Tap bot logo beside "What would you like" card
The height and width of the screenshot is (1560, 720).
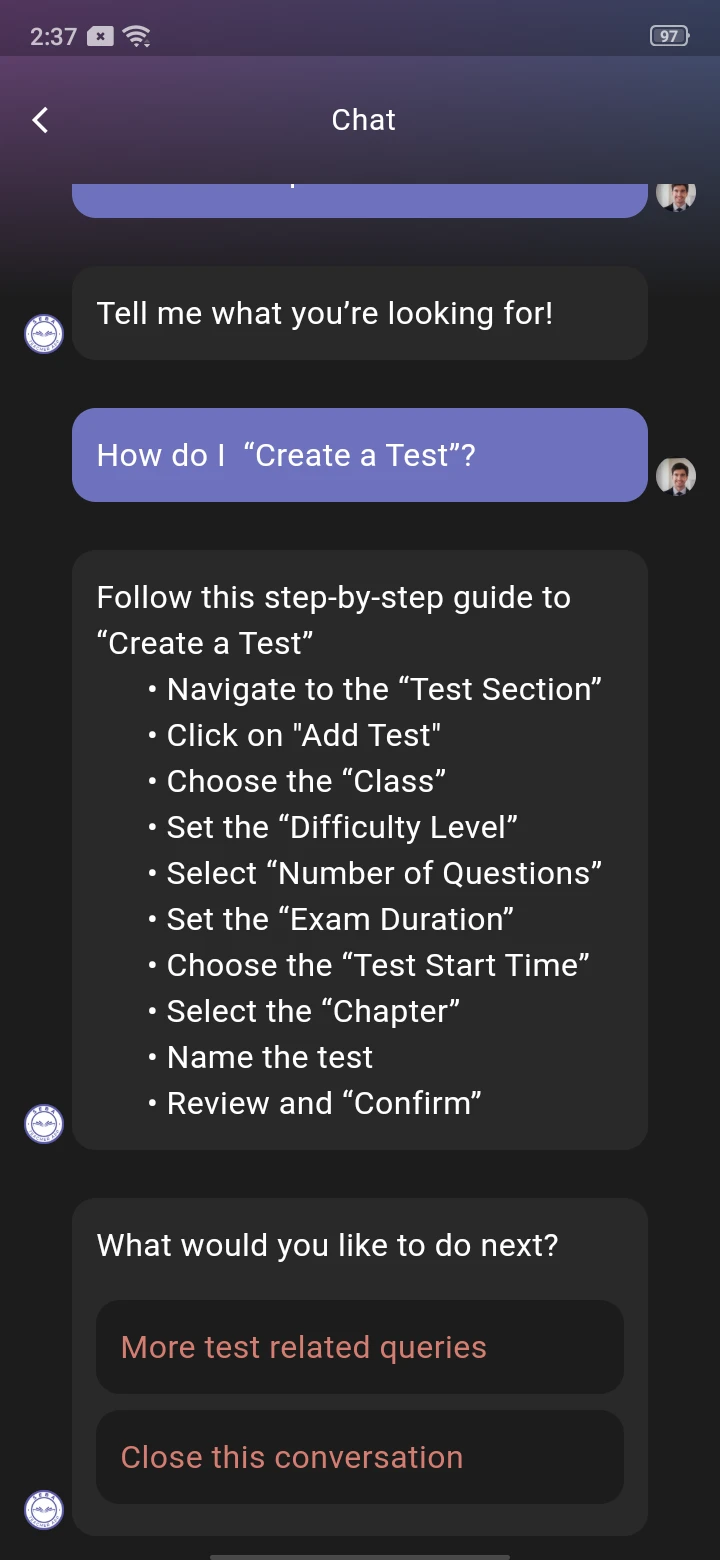(44, 1509)
